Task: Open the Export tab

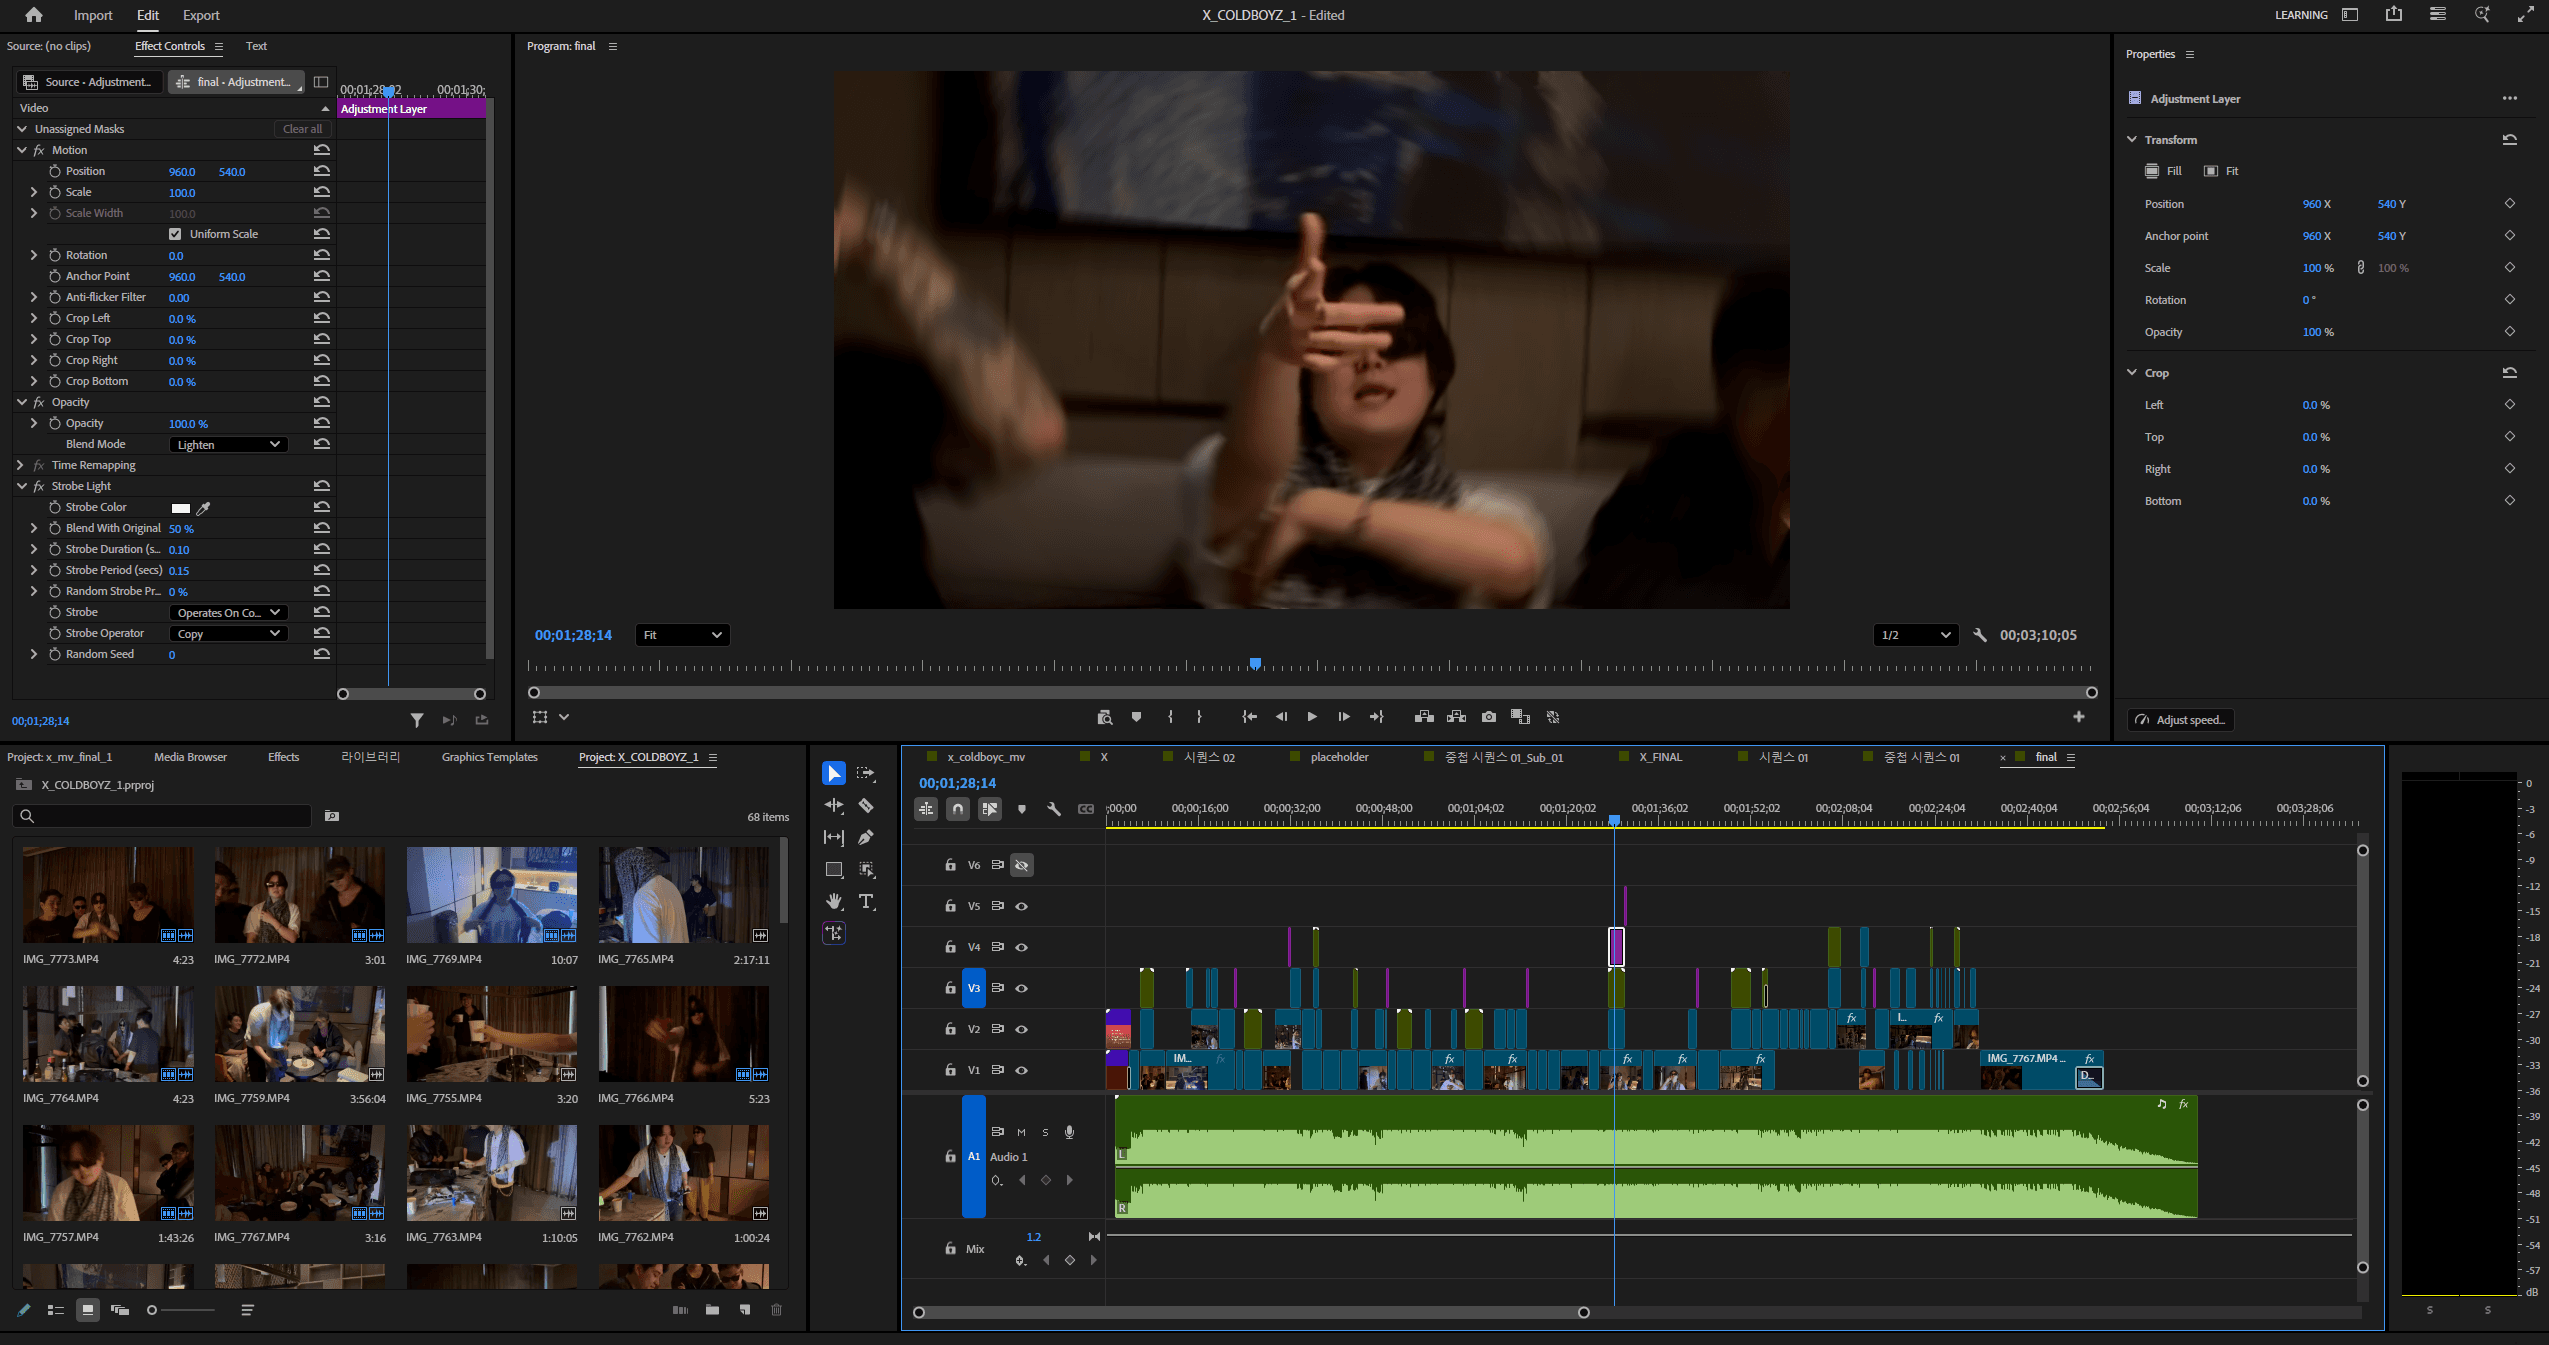Action: [201, 15]
